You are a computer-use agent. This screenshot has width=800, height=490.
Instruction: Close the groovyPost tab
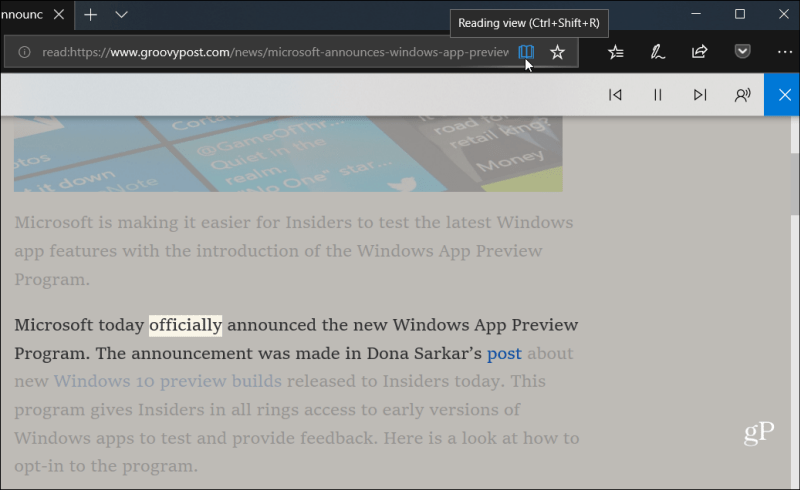59,14
